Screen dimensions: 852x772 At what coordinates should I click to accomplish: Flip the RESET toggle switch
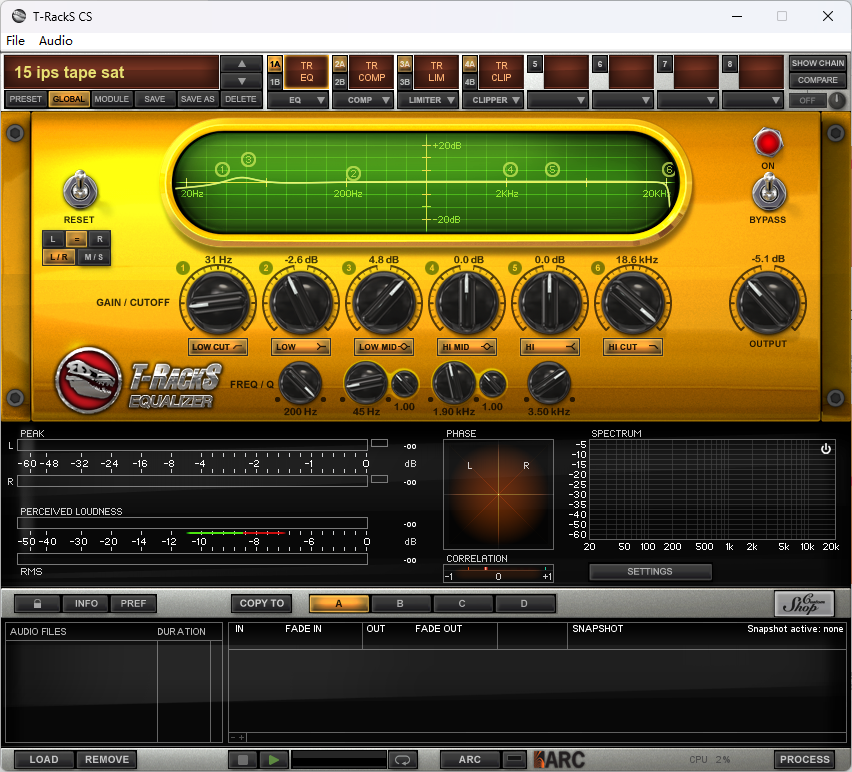point(80,191)
